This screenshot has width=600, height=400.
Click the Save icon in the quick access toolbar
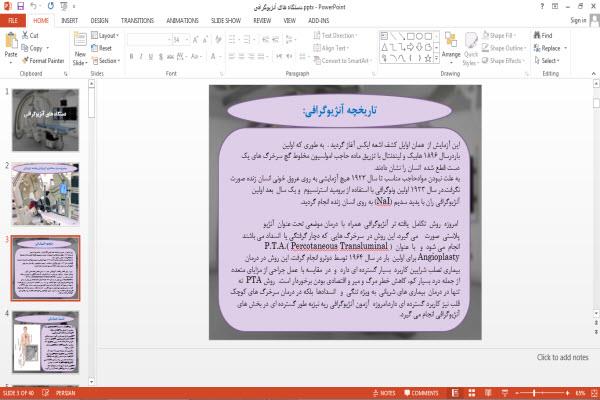21,7
